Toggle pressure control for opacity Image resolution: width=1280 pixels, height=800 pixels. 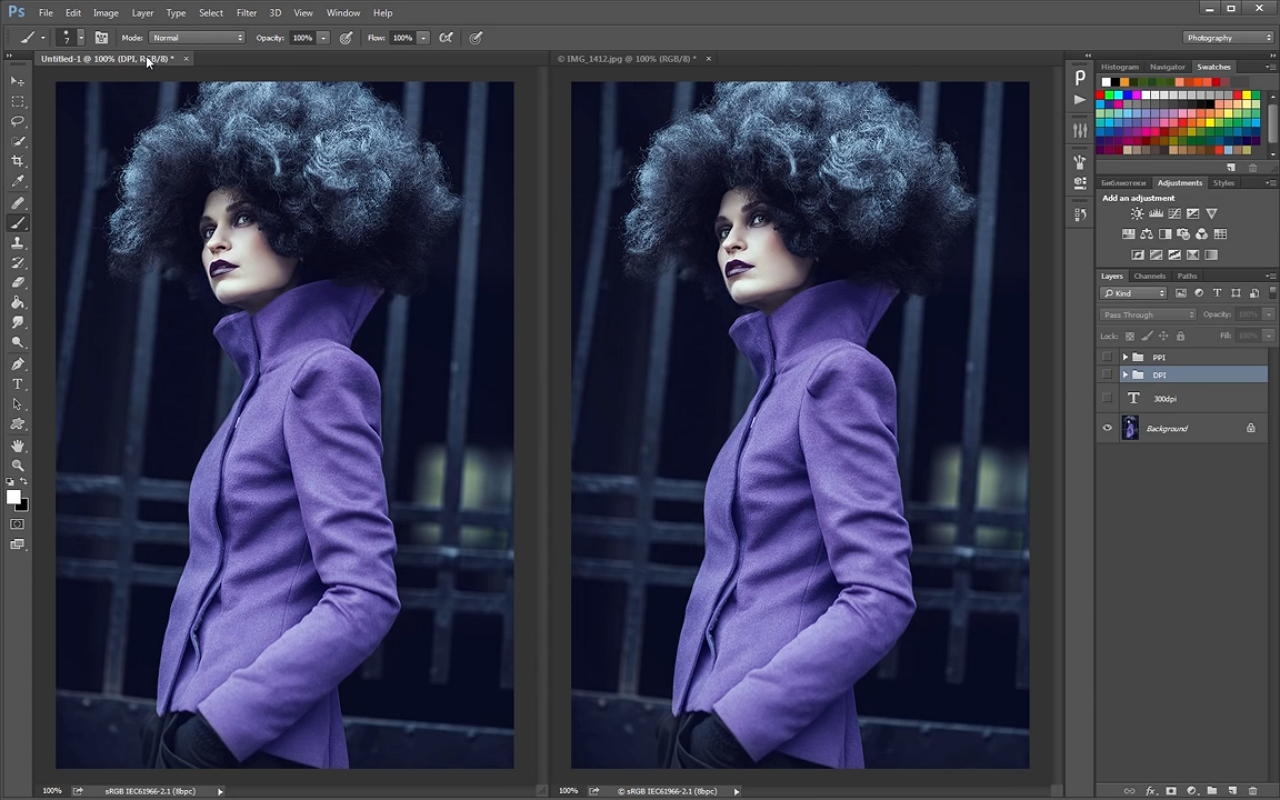346,38
